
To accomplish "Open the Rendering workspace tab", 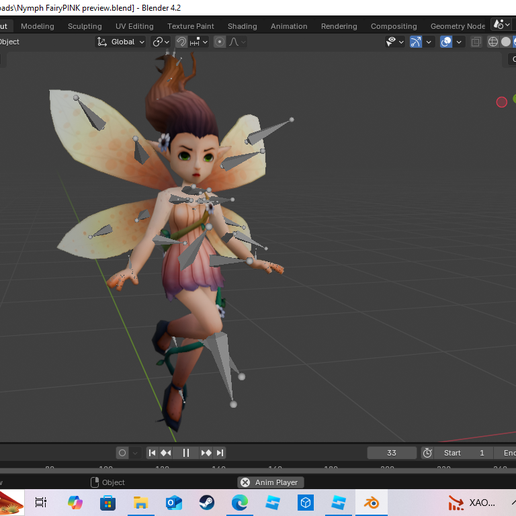I will 339,26.
